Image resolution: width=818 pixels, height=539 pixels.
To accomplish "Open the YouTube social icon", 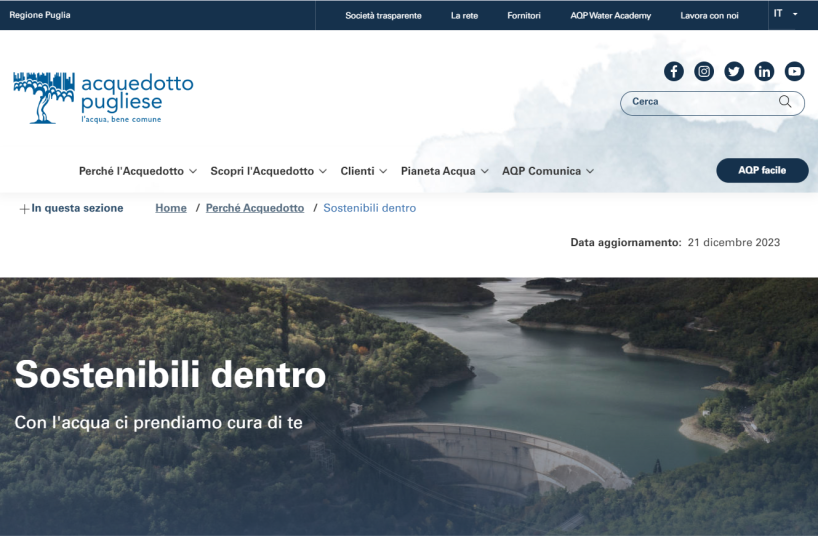I will pyautogui.click(x=795, y=71).
